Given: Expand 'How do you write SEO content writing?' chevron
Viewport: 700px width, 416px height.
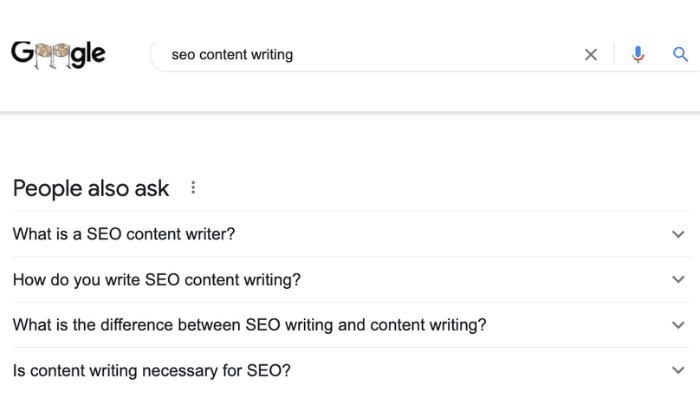Looking at the screenshot, I should pyautogui.click(x=679, y=280).
